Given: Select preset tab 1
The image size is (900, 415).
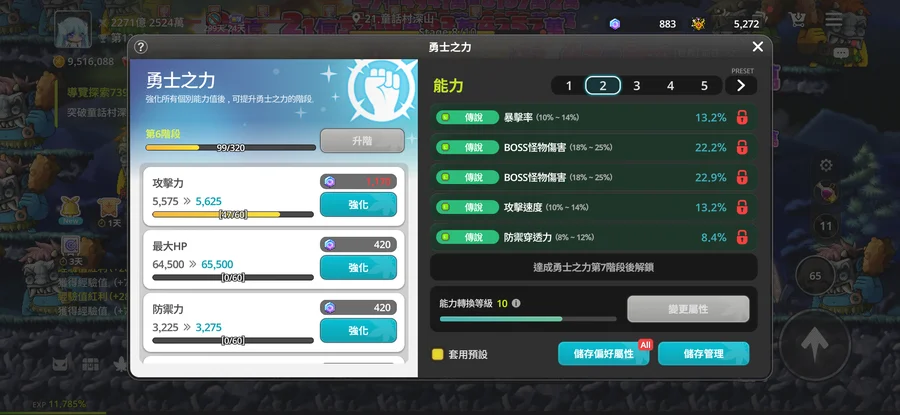Looking at the screenshot, I should click(x=569, y=86).
